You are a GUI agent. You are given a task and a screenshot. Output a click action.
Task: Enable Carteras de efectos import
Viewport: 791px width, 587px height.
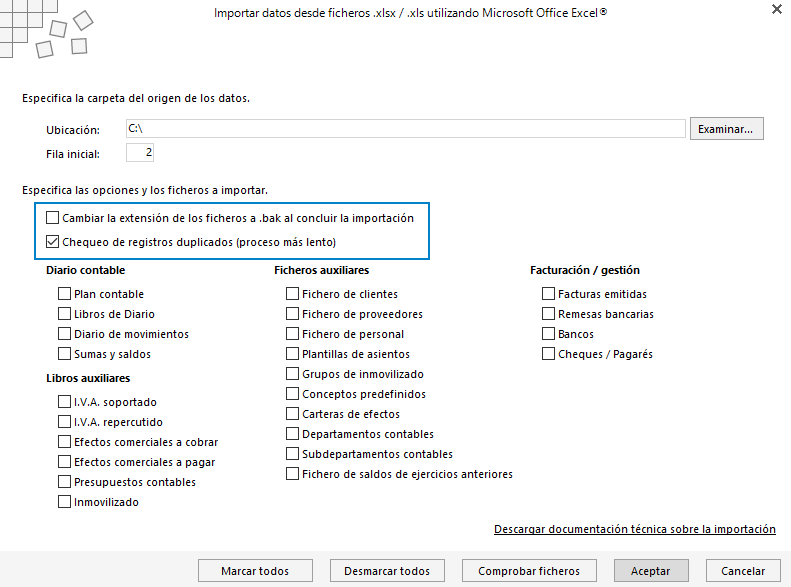tap(292, 414)
